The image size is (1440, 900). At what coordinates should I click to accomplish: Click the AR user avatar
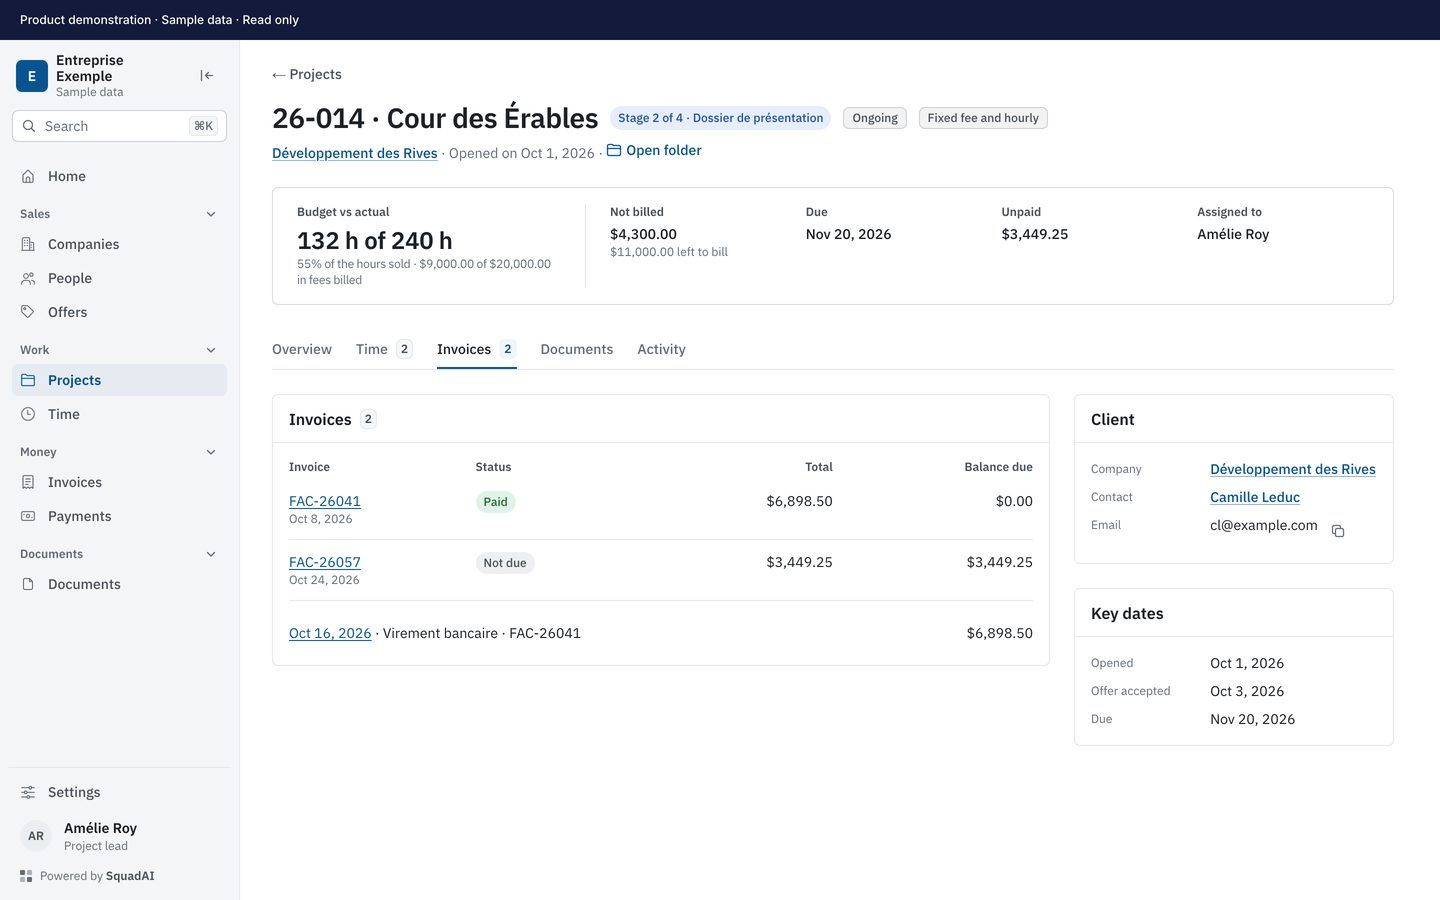coord(36,836)
